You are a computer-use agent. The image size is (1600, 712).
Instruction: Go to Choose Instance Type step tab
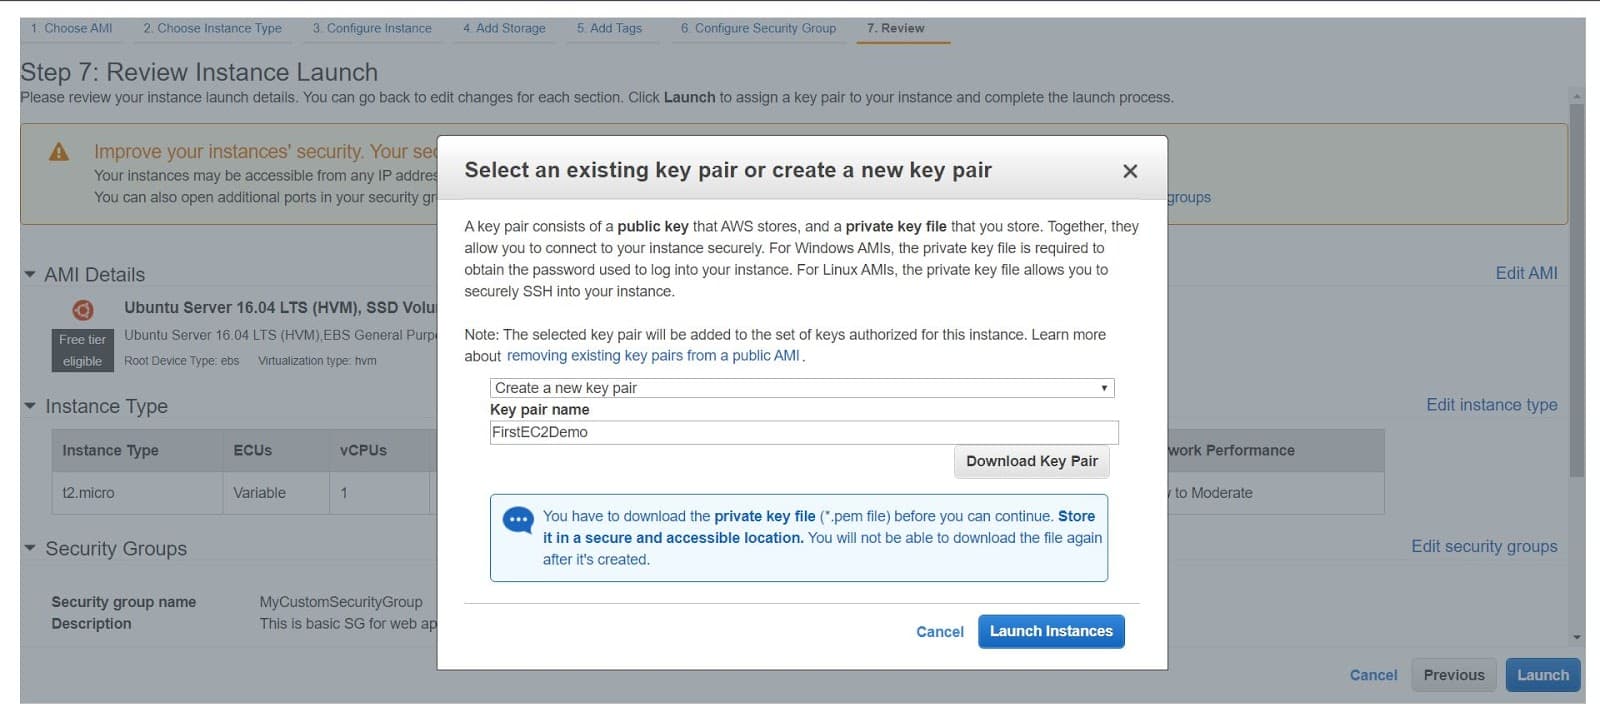212,28
